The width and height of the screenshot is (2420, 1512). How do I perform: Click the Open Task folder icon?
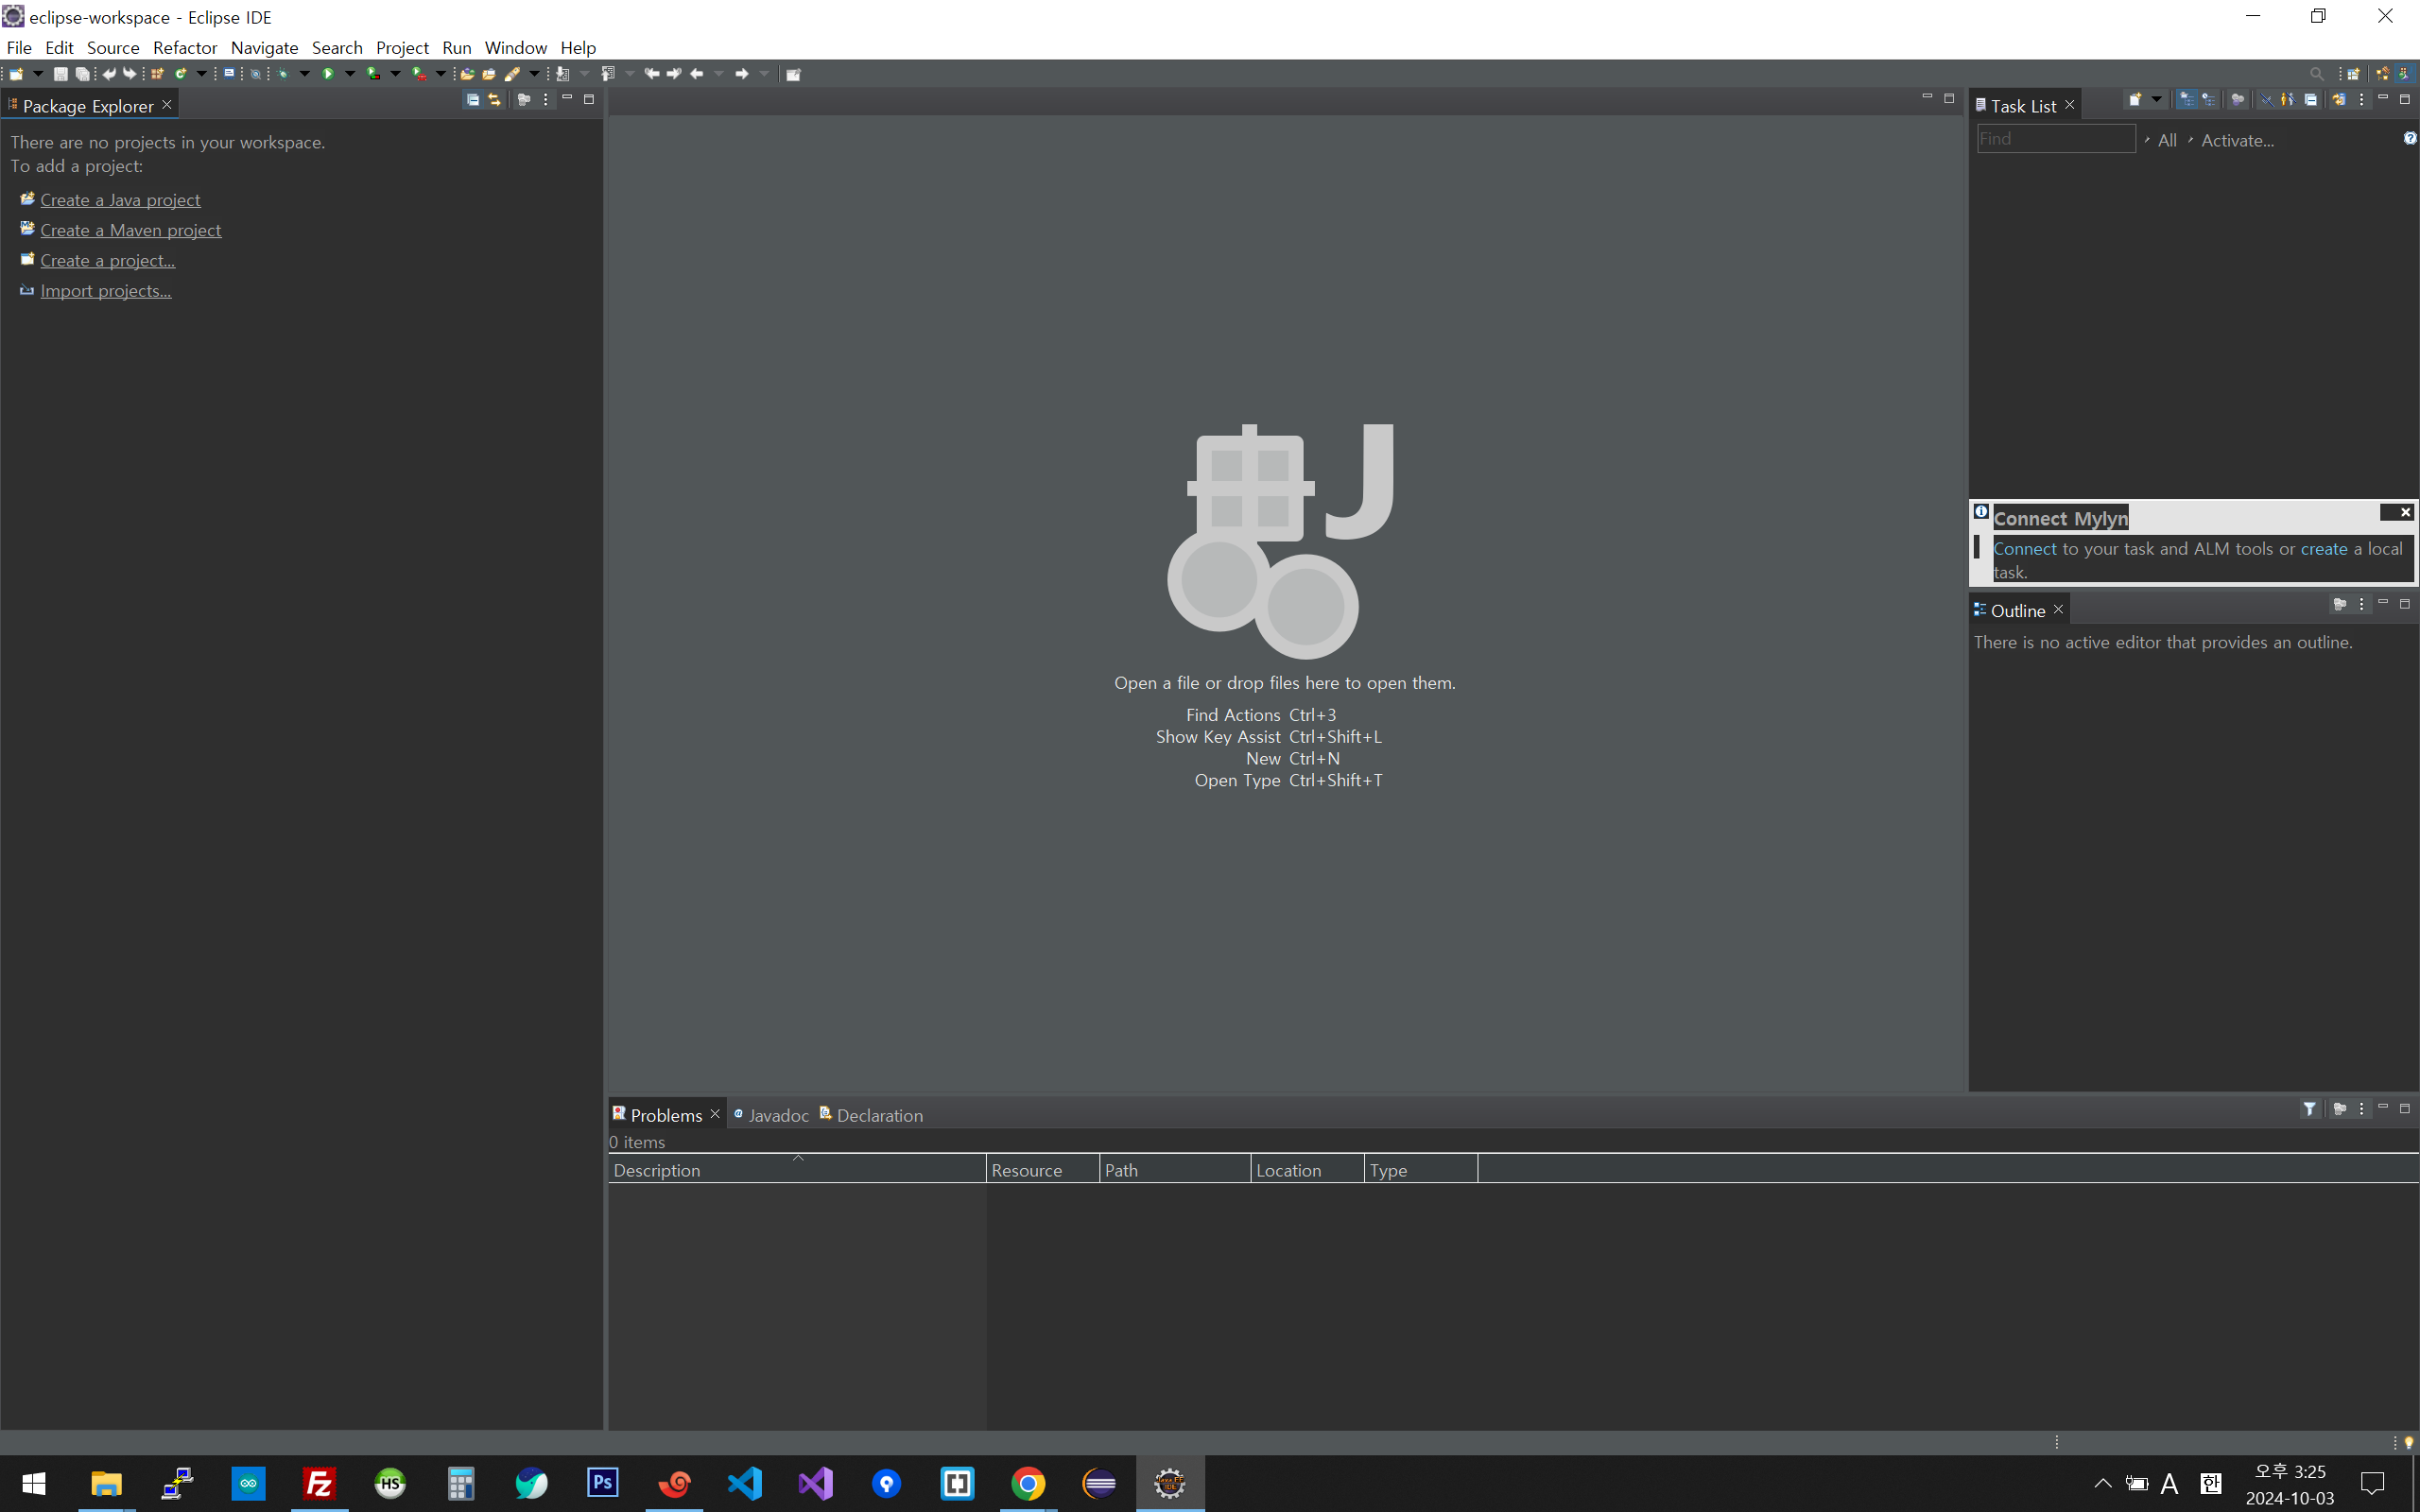(x=489, y=74)
